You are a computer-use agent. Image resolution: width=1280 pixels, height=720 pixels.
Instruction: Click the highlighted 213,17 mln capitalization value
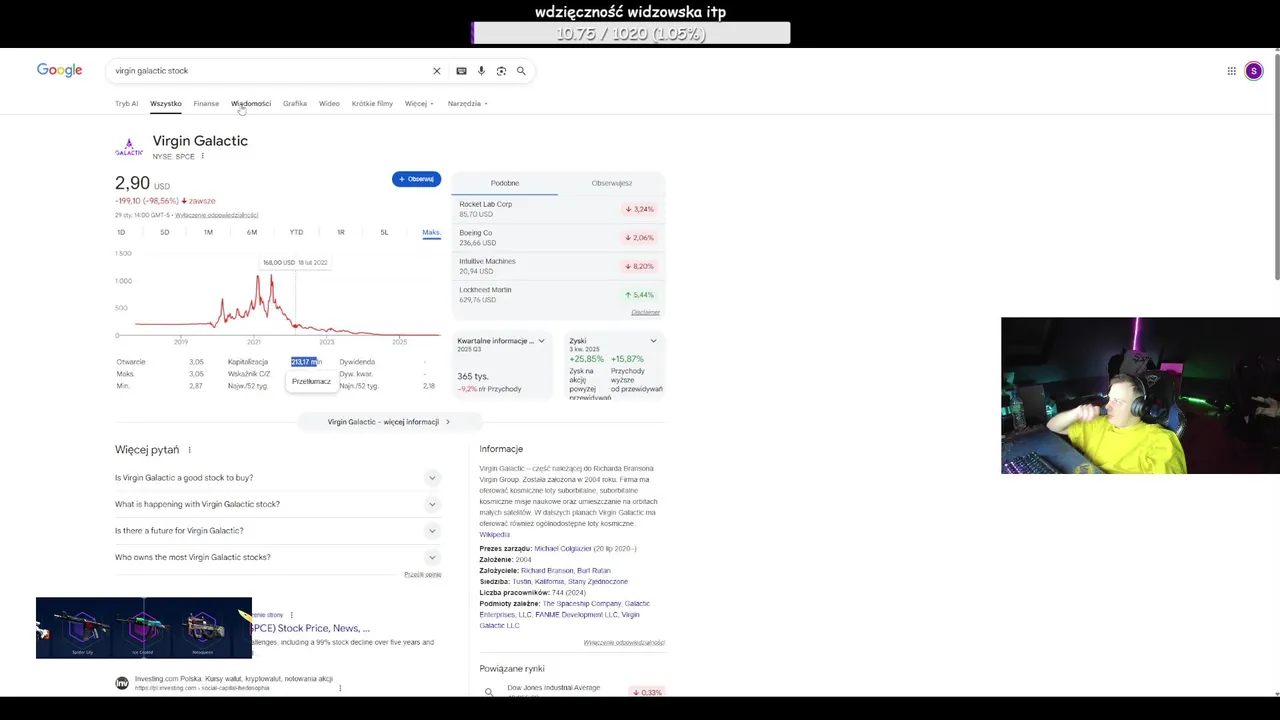click(x=305, y=362)
